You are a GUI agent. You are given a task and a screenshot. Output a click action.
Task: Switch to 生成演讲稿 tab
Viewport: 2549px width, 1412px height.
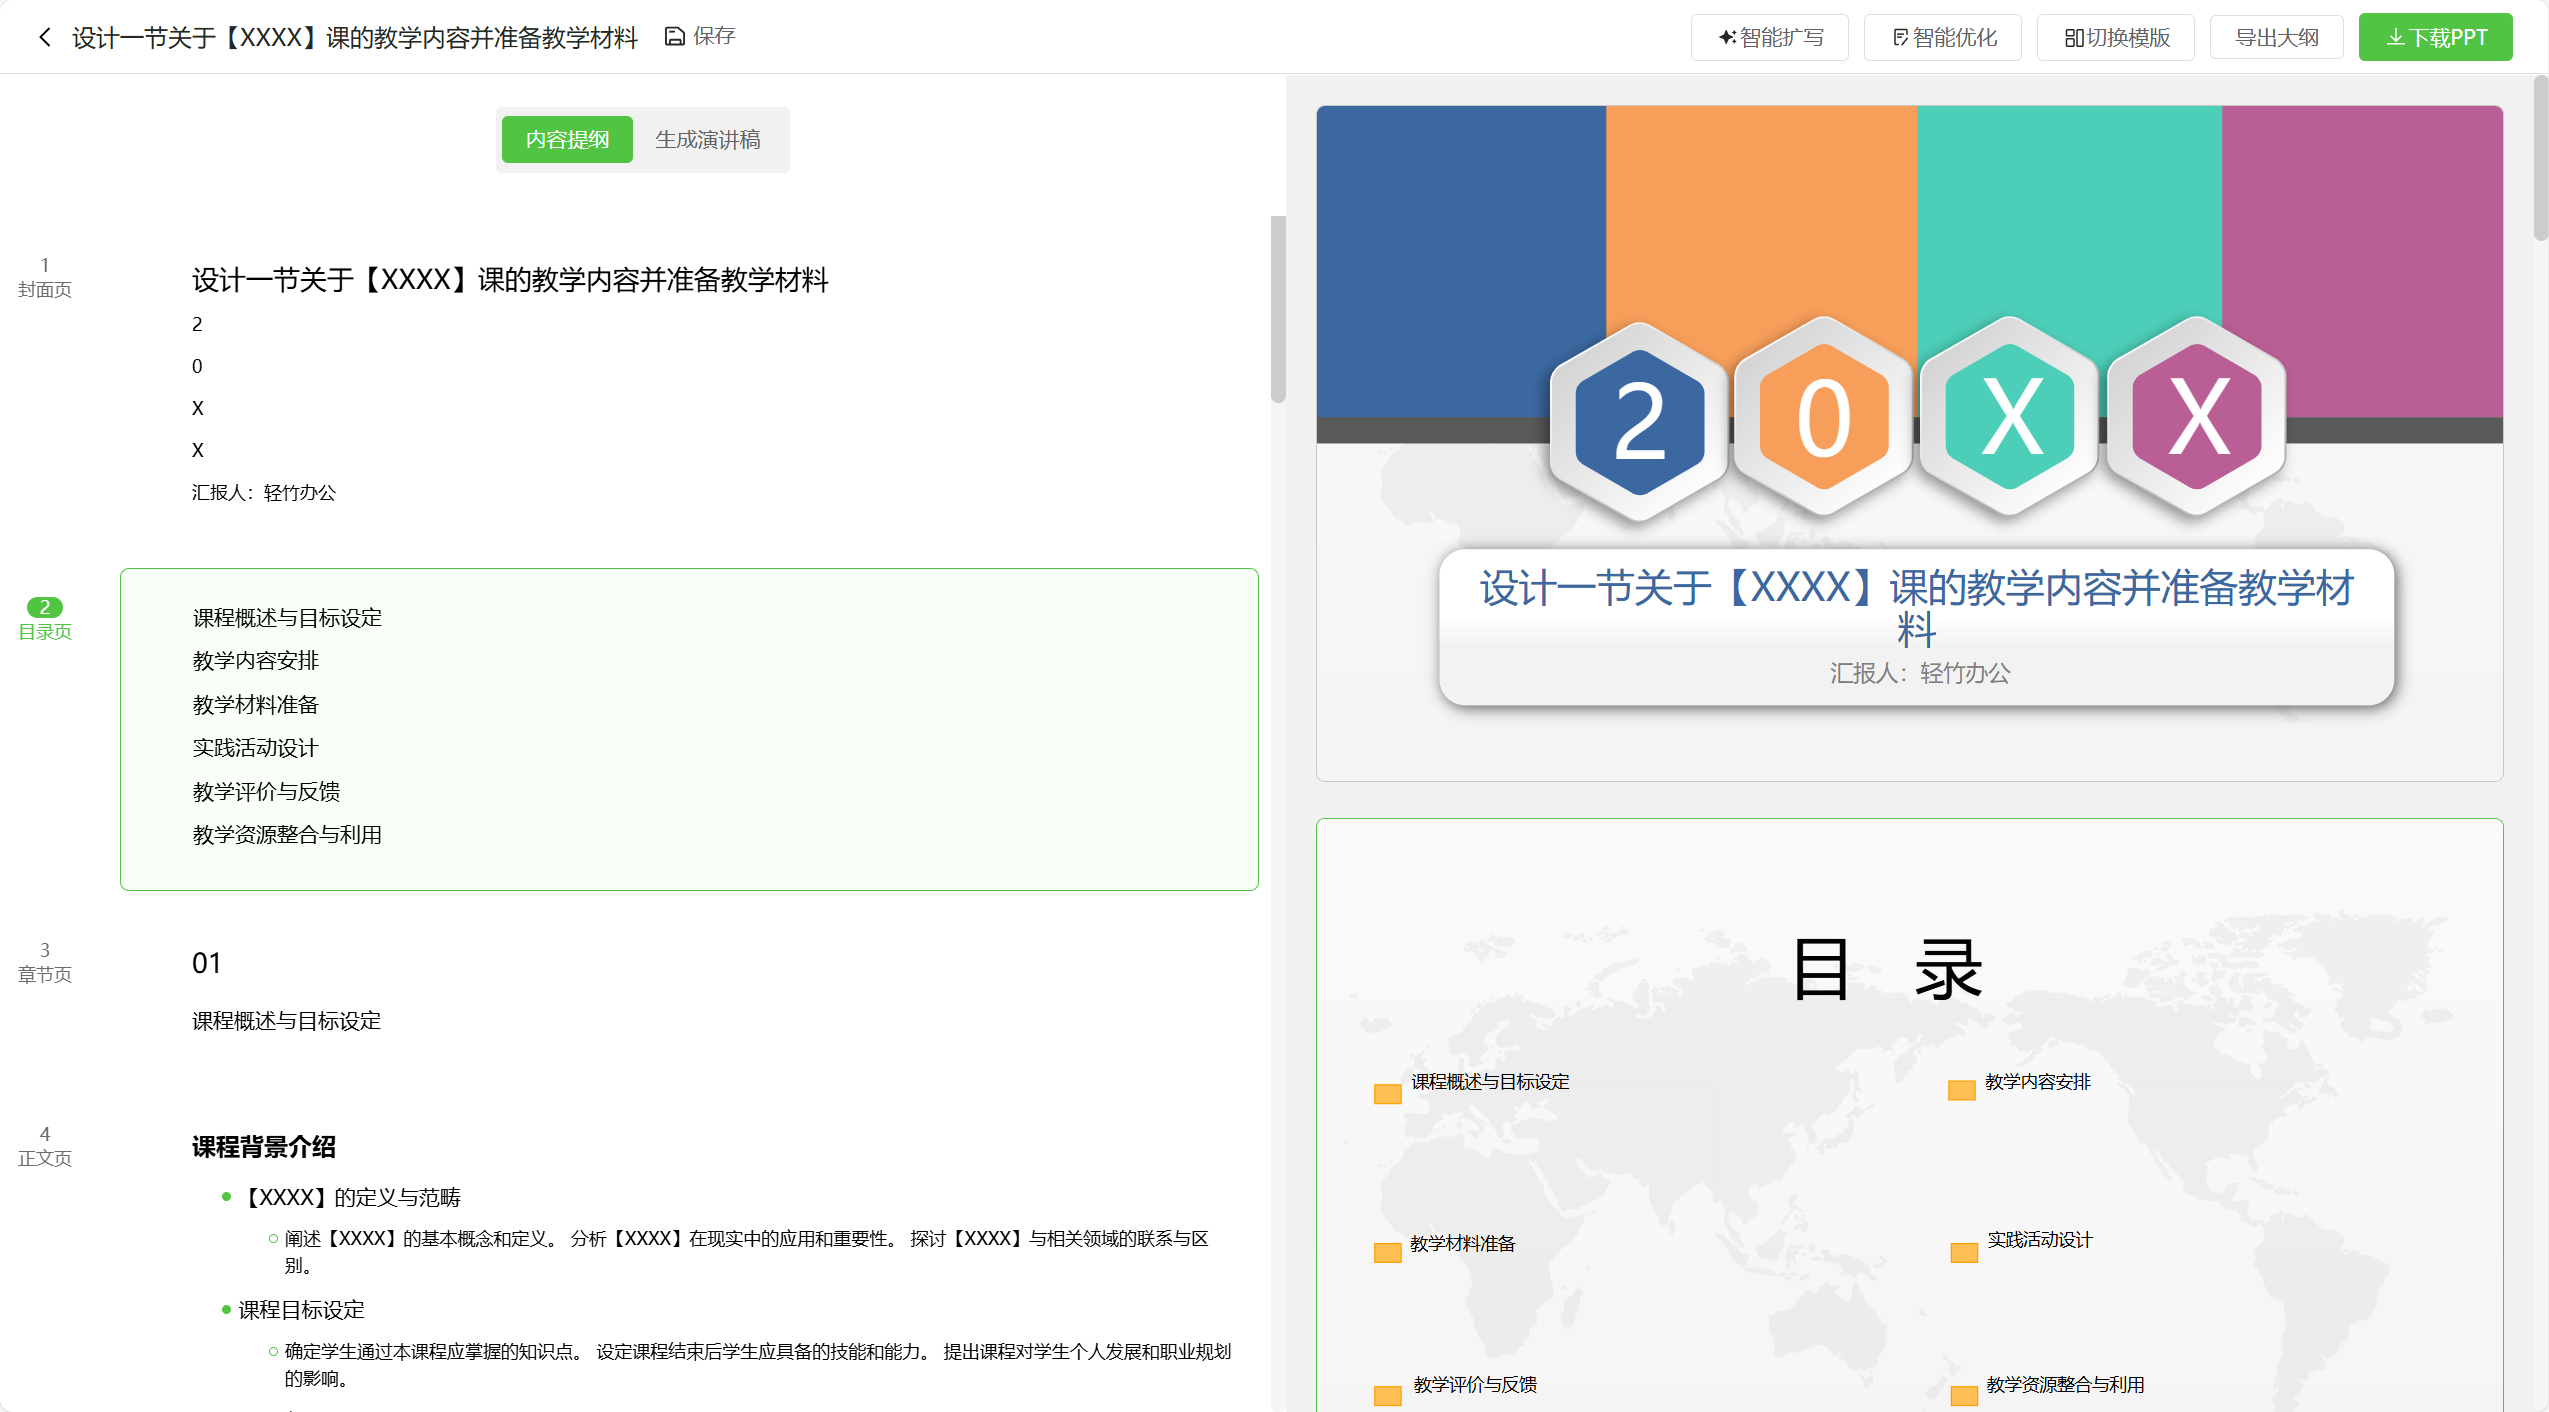coord(707,139)
